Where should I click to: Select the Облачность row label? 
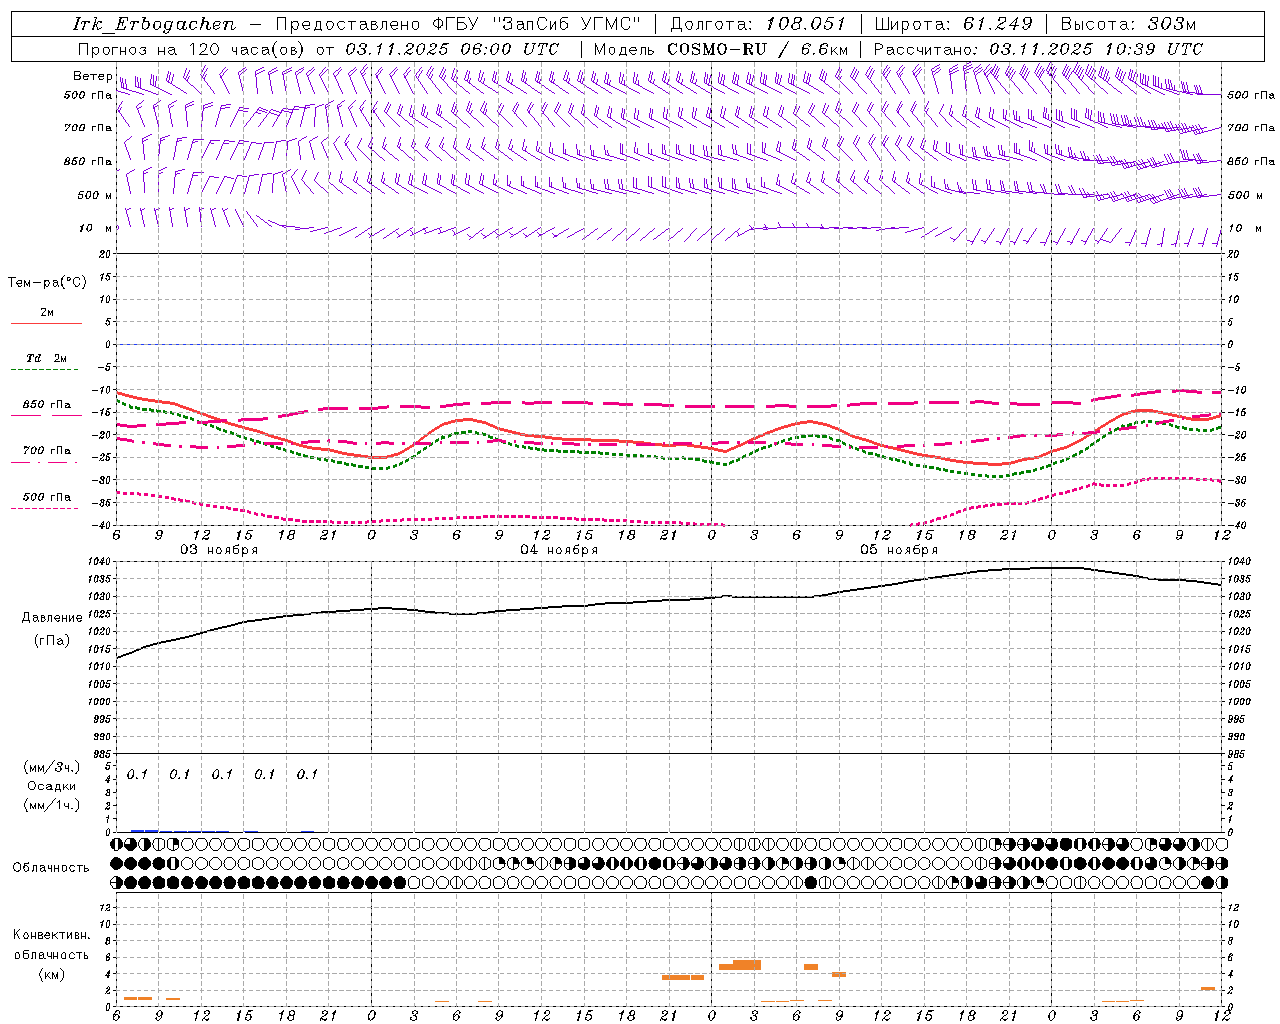[x=51, y=867]
